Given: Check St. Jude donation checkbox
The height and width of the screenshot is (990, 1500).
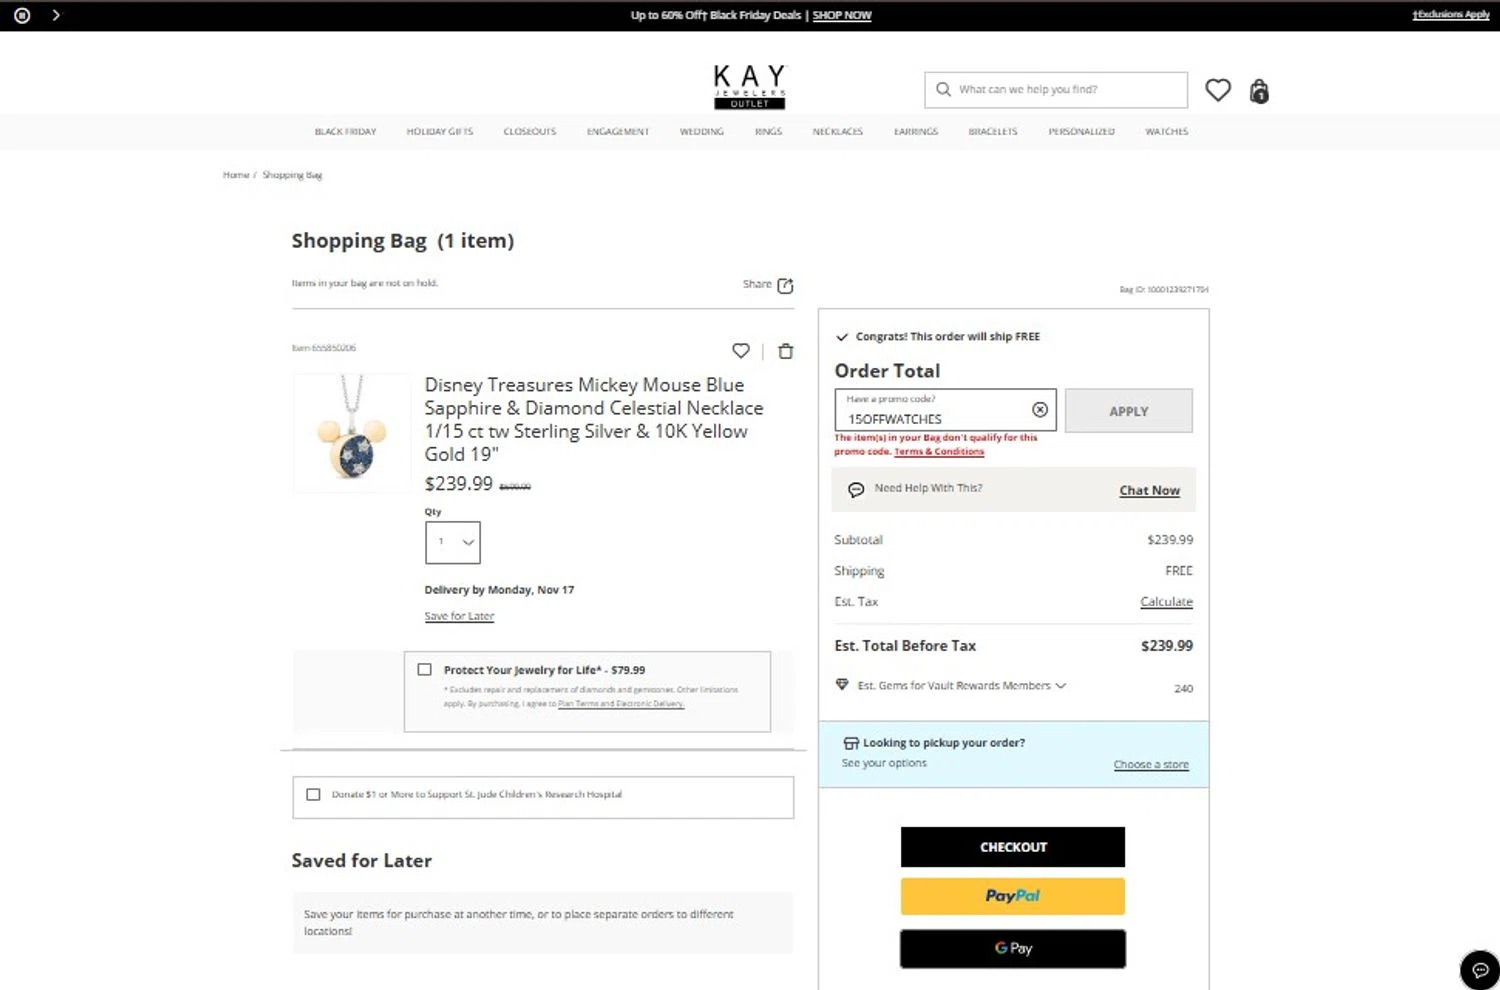Looking at the screenshot, I should point(313,794).
